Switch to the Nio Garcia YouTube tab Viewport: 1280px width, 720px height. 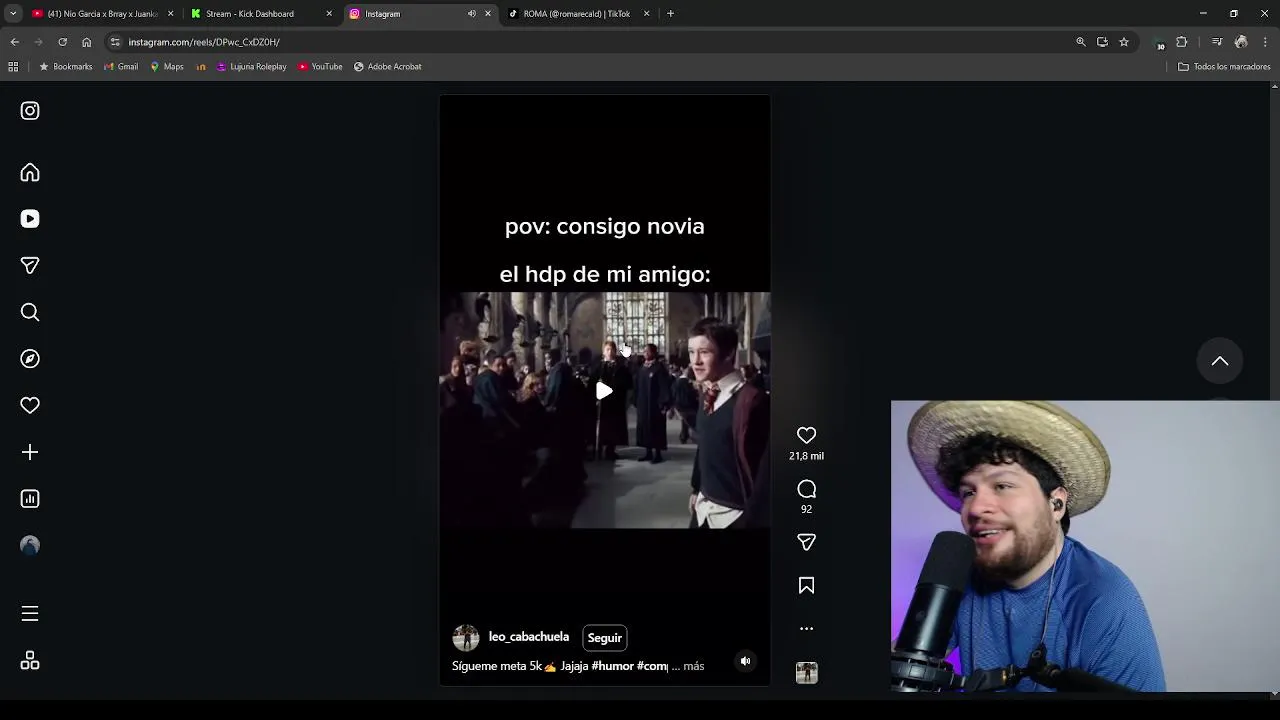point(100,14)
